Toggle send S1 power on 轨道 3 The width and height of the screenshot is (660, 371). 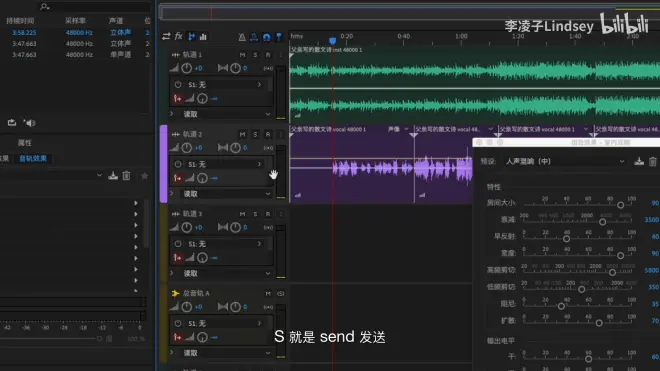[x=178, y=244]
